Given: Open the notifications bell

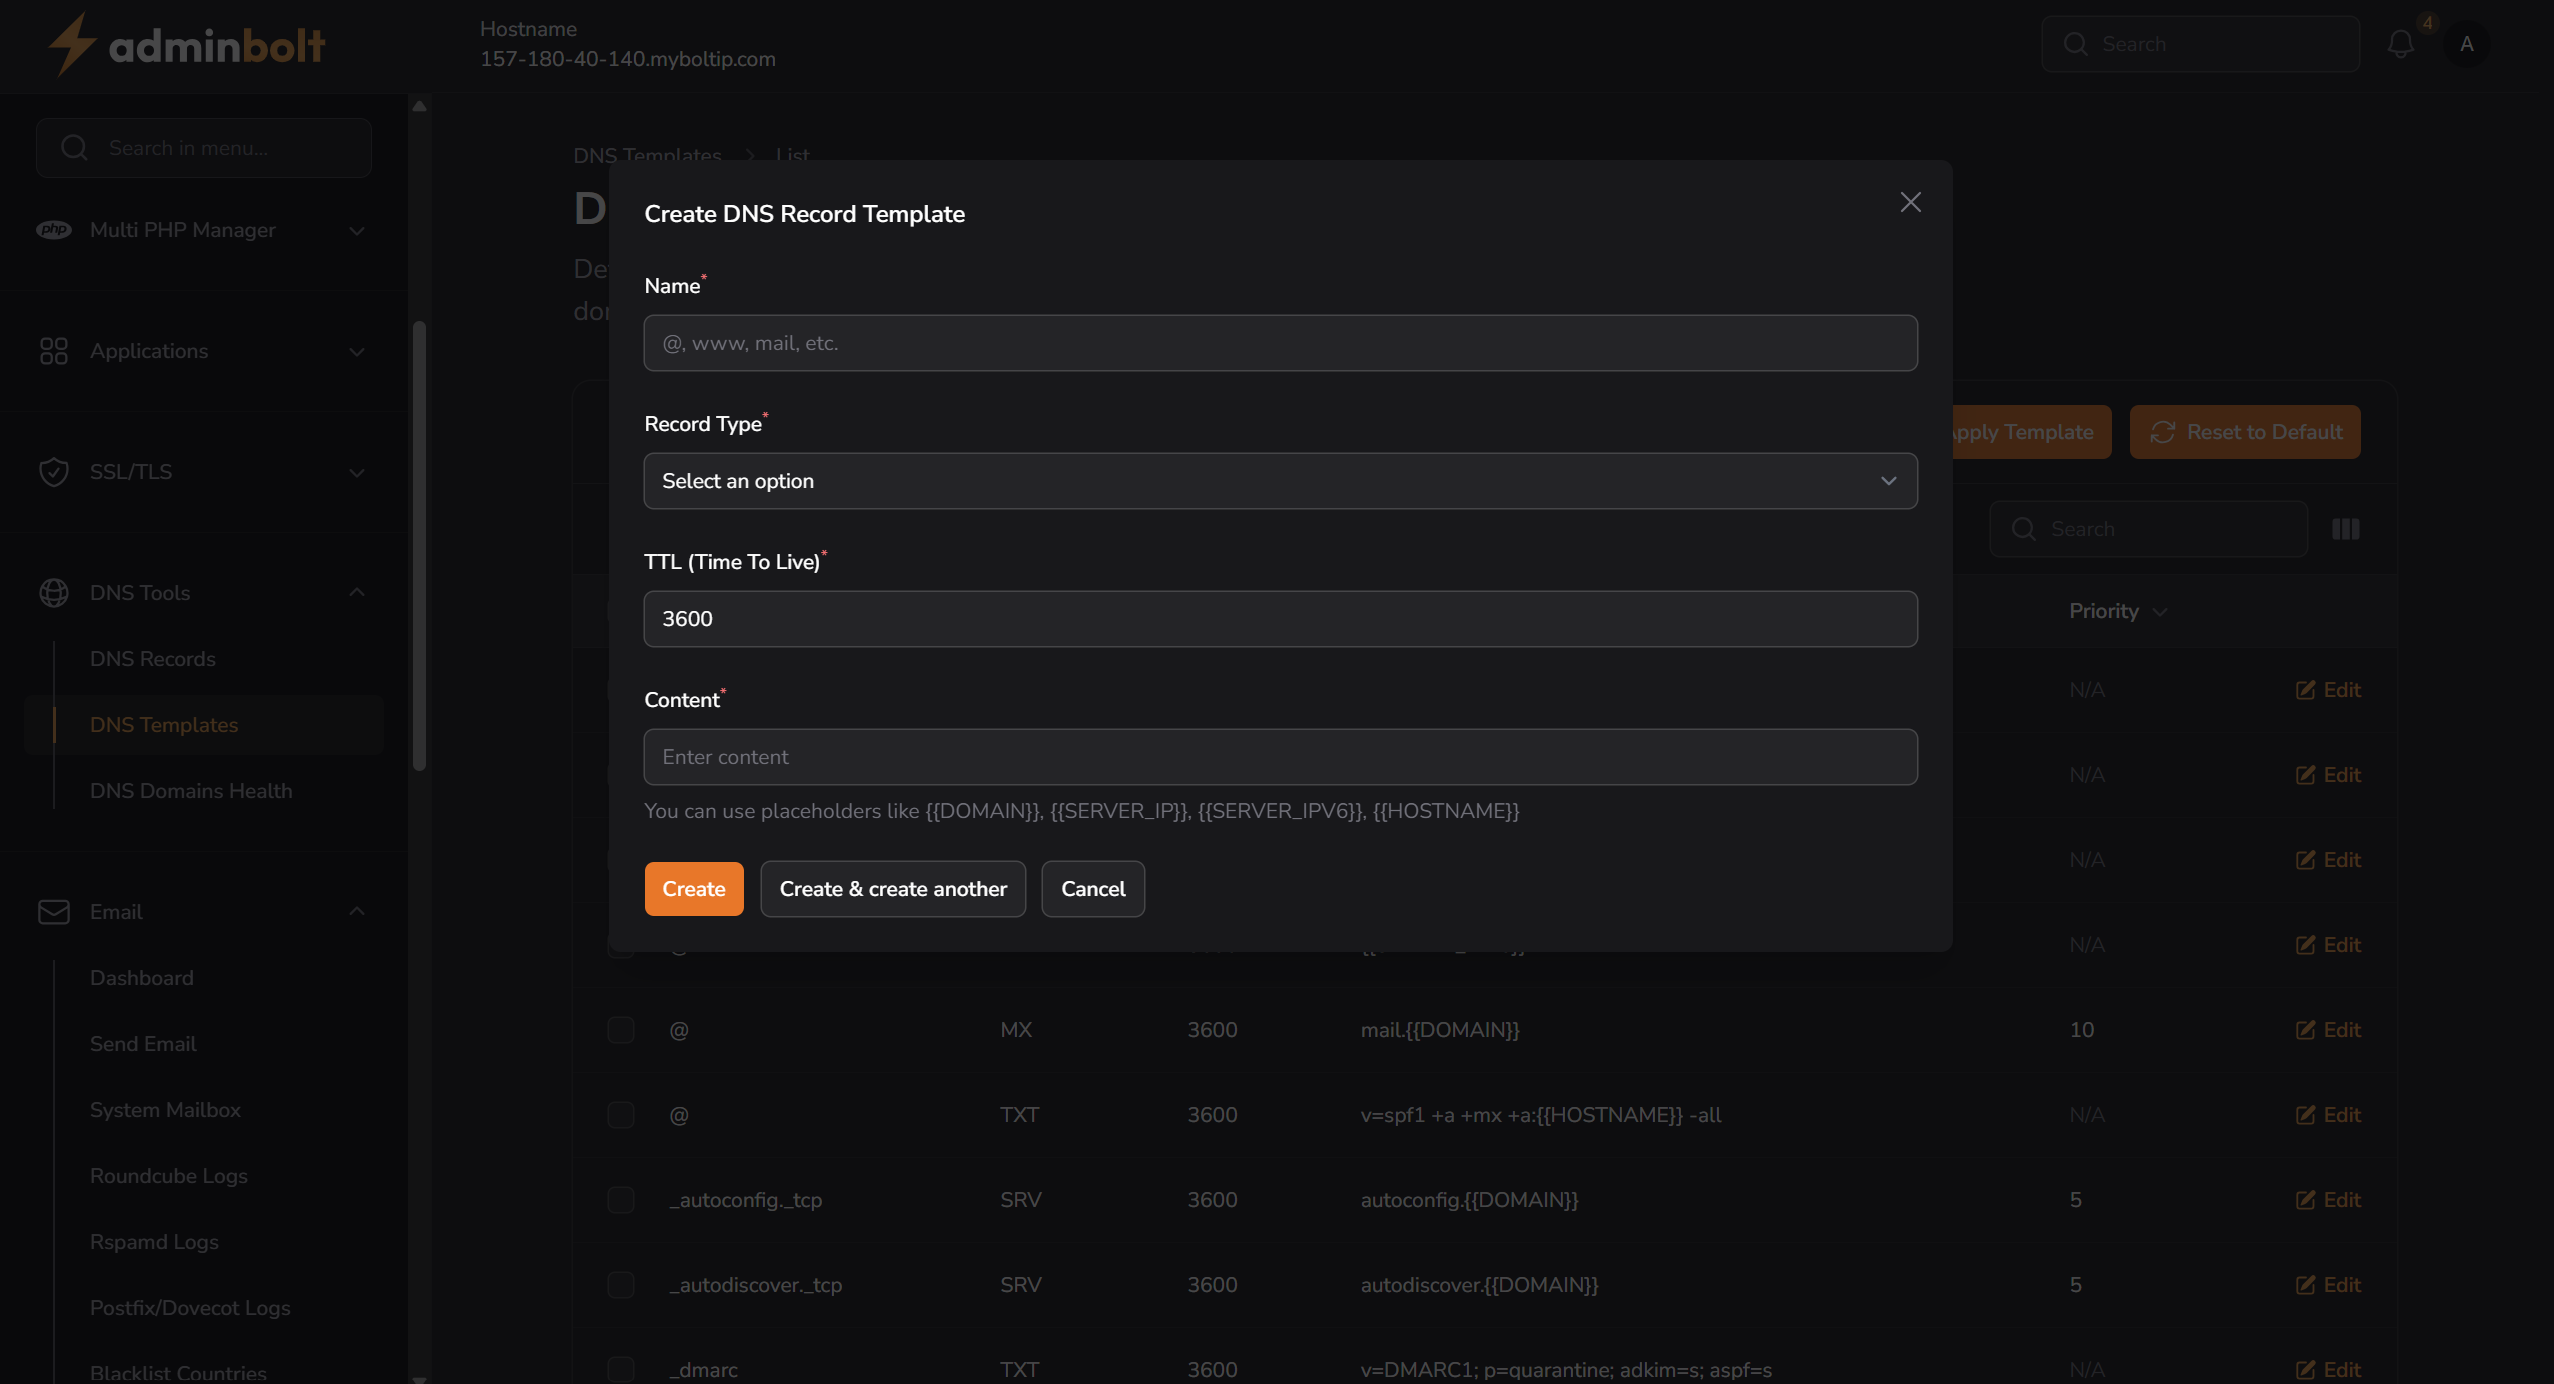Looking at the screenshot, I should click(2400, 43).
